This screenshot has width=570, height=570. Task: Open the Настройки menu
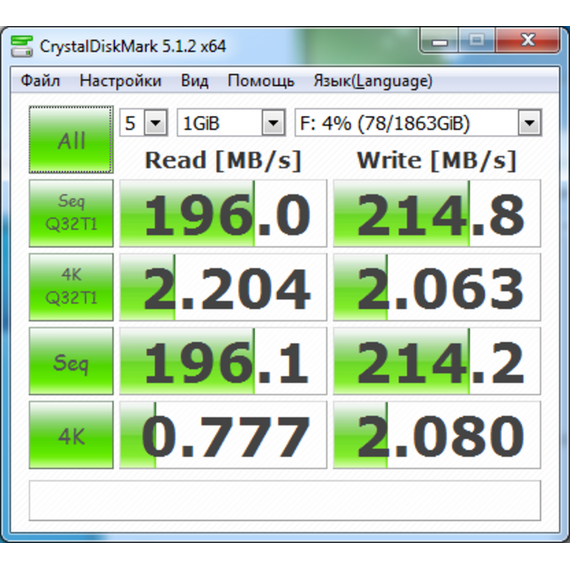[x=120, y=80]
